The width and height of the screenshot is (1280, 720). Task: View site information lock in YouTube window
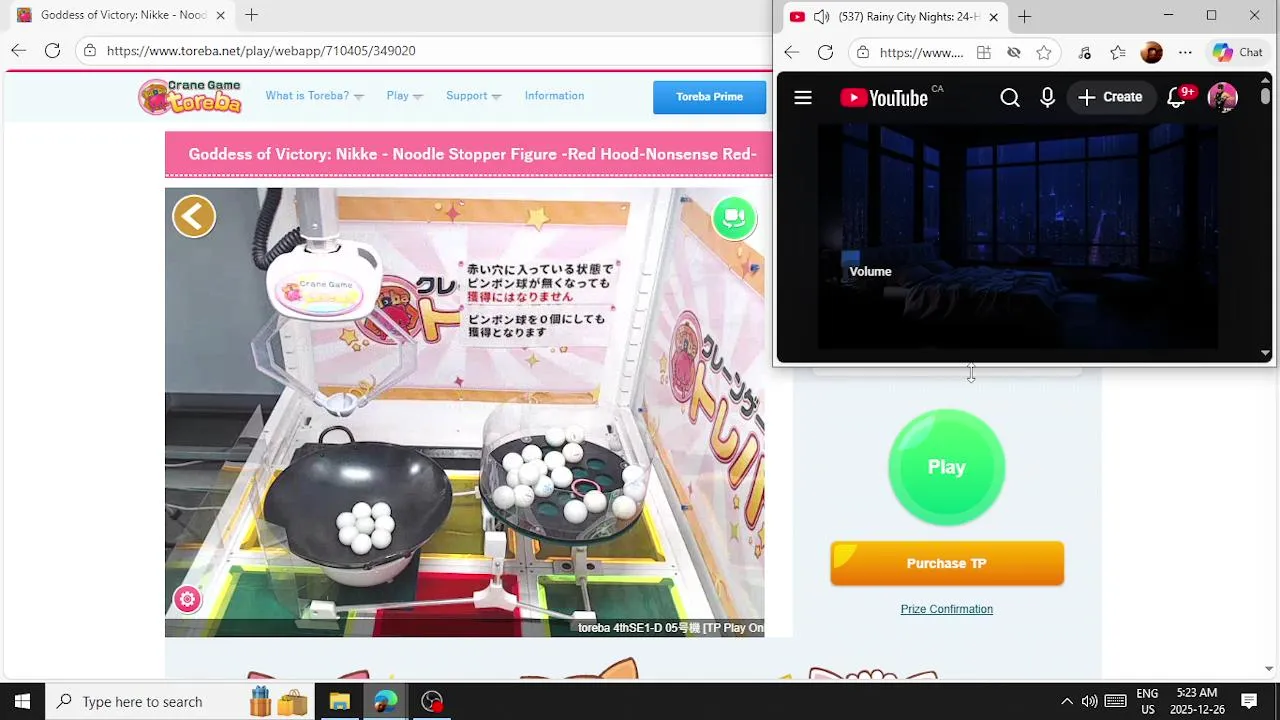click(863, 52)
